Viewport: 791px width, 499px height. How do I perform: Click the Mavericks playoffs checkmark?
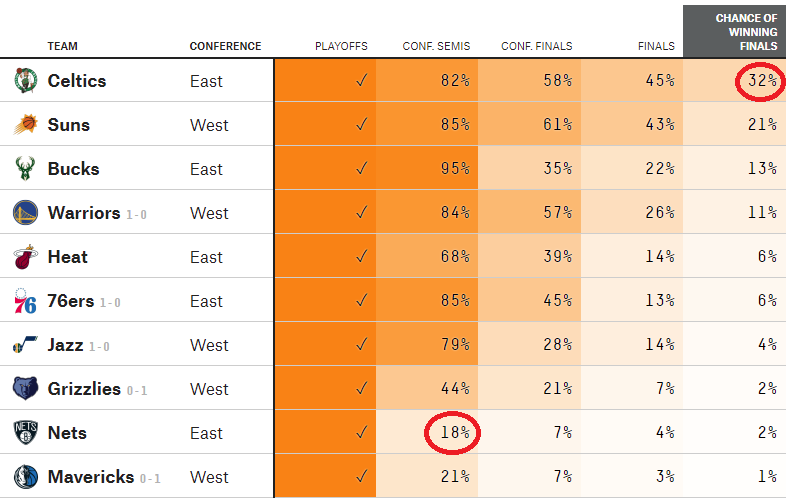361,477
